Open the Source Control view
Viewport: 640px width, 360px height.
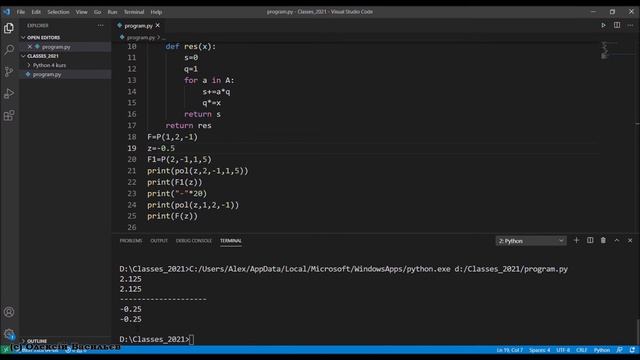click(9, 72)
